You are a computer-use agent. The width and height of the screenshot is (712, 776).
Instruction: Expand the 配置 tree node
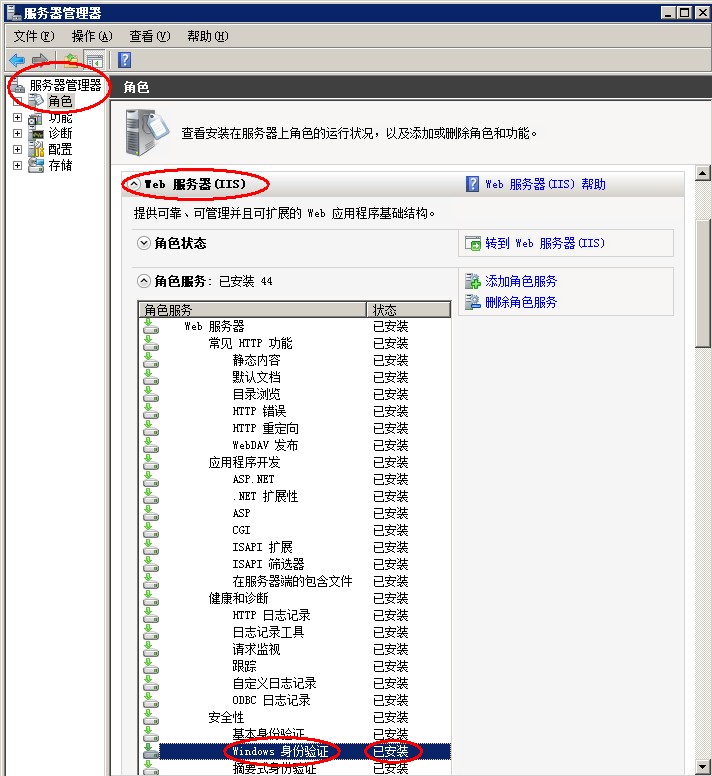pyautogui.click(x=17, y=149)
